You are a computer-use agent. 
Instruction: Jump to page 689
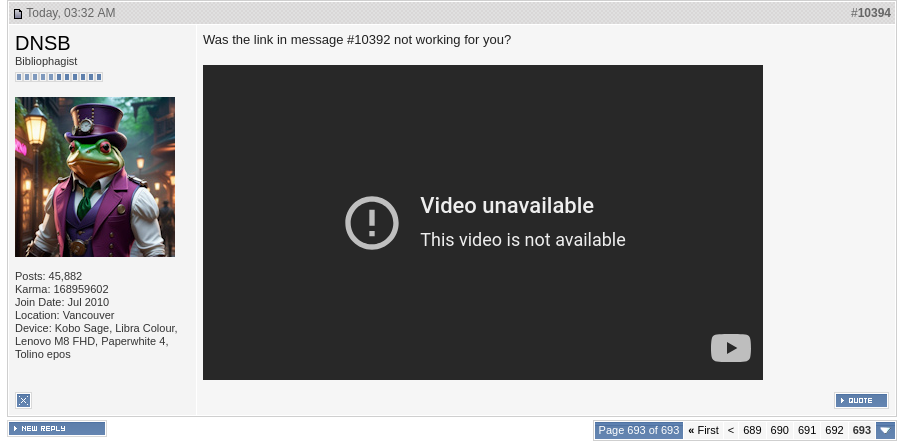click(x=752, y=430)
